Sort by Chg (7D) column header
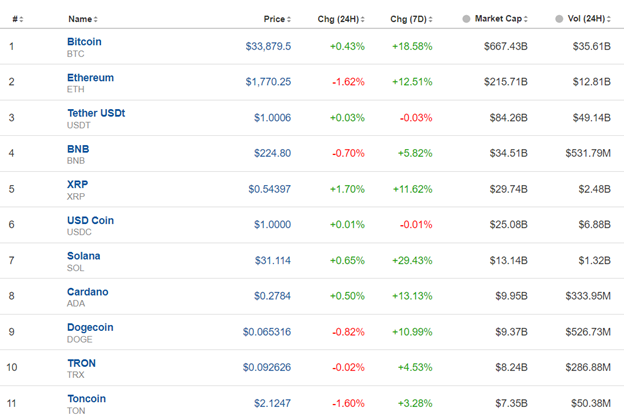Viewport: 624px width, 415px height. (x=411, y=19)
